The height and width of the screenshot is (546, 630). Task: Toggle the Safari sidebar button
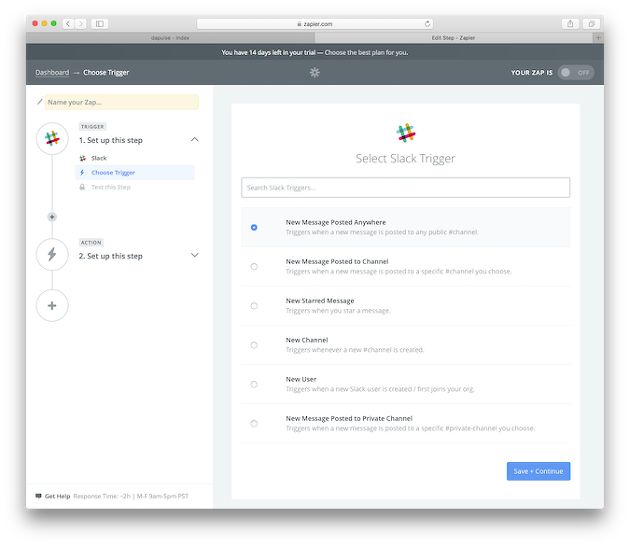[100, 24]
